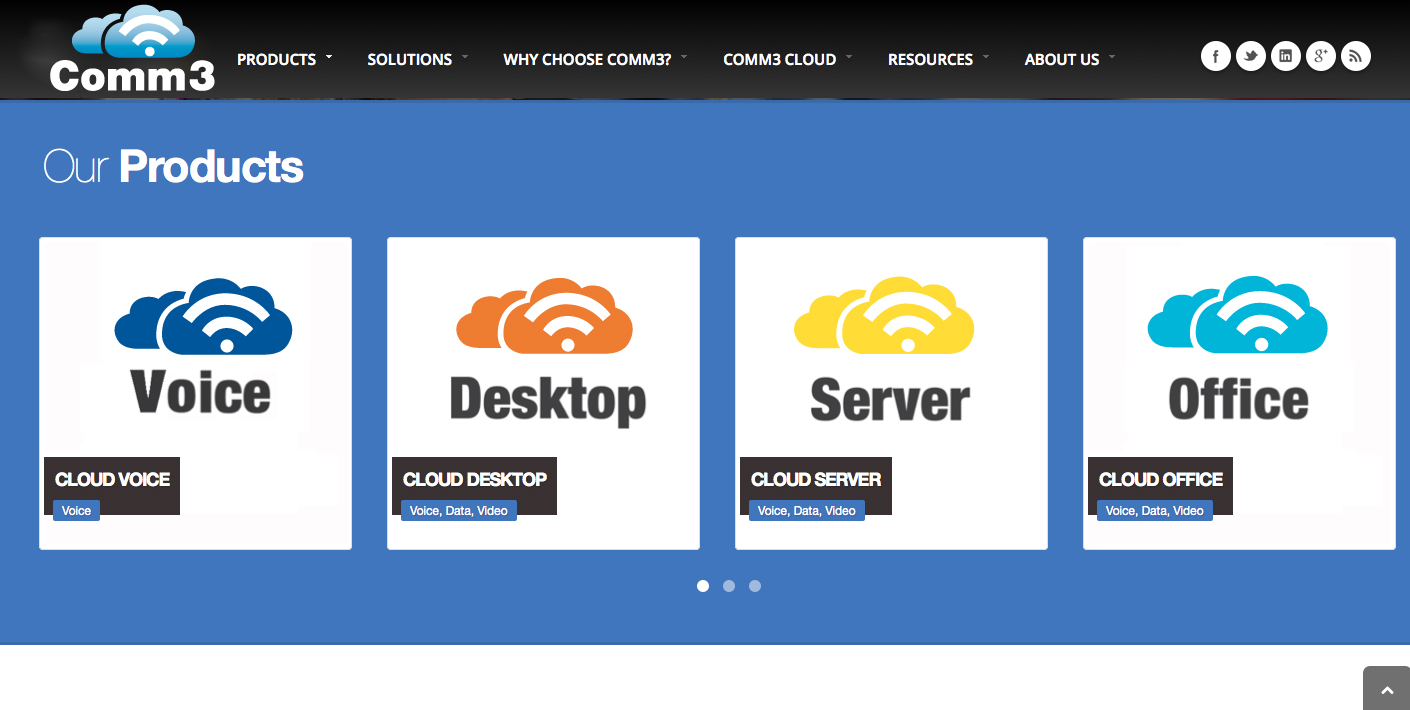The height and width of the screenshot is (710, 1410).
Task: Expand the Resources dropdown arrow
Action: pyautogui.click(x=986, y=57)
